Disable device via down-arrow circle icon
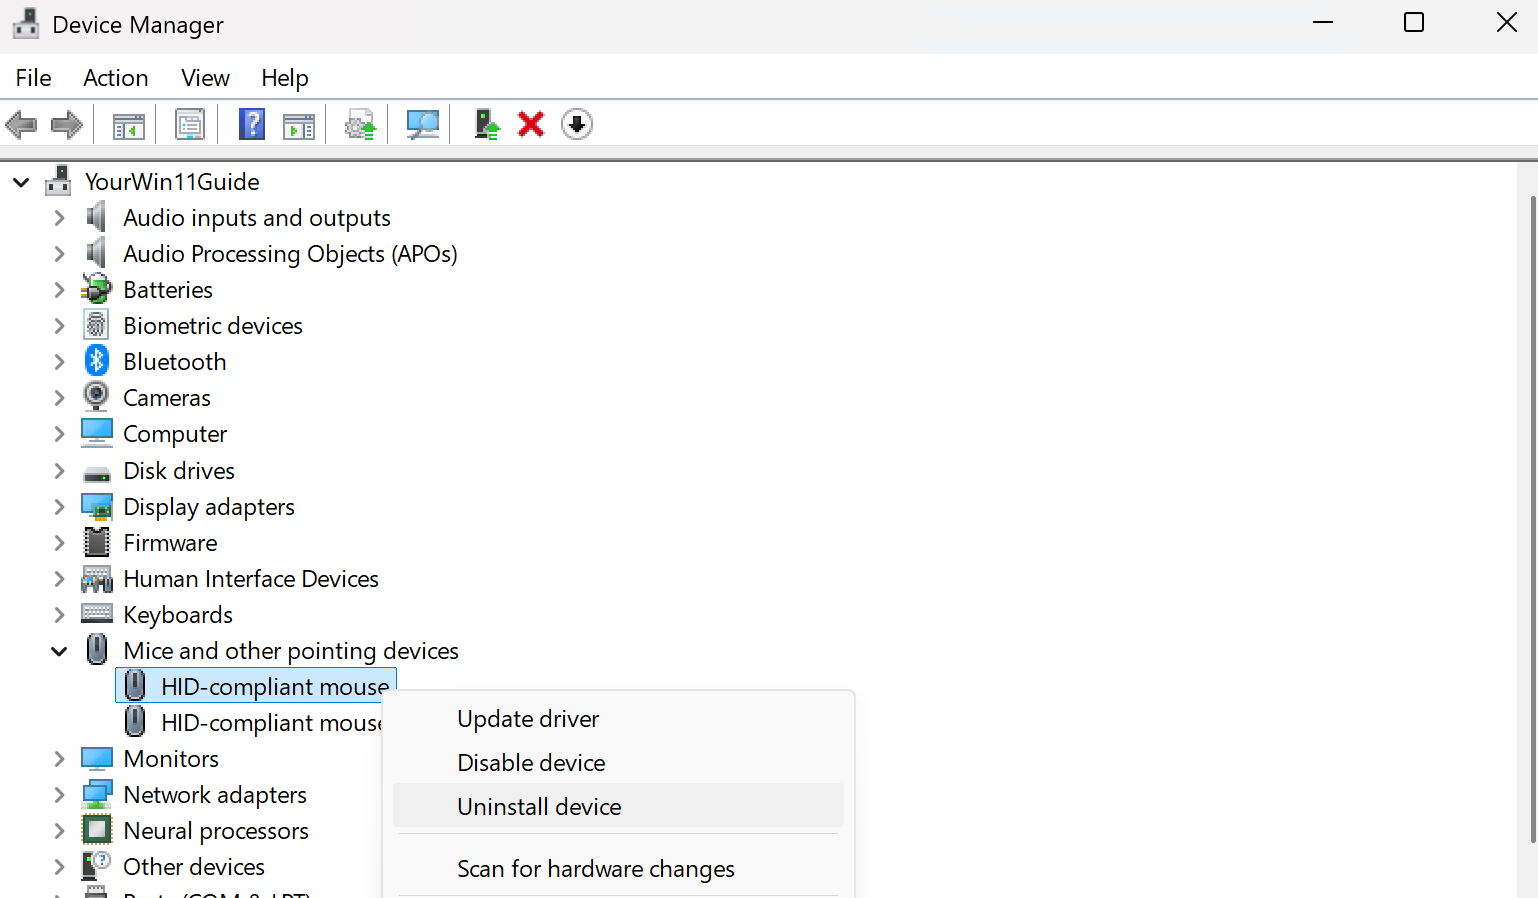1538x898 pixels. point(577,124)
